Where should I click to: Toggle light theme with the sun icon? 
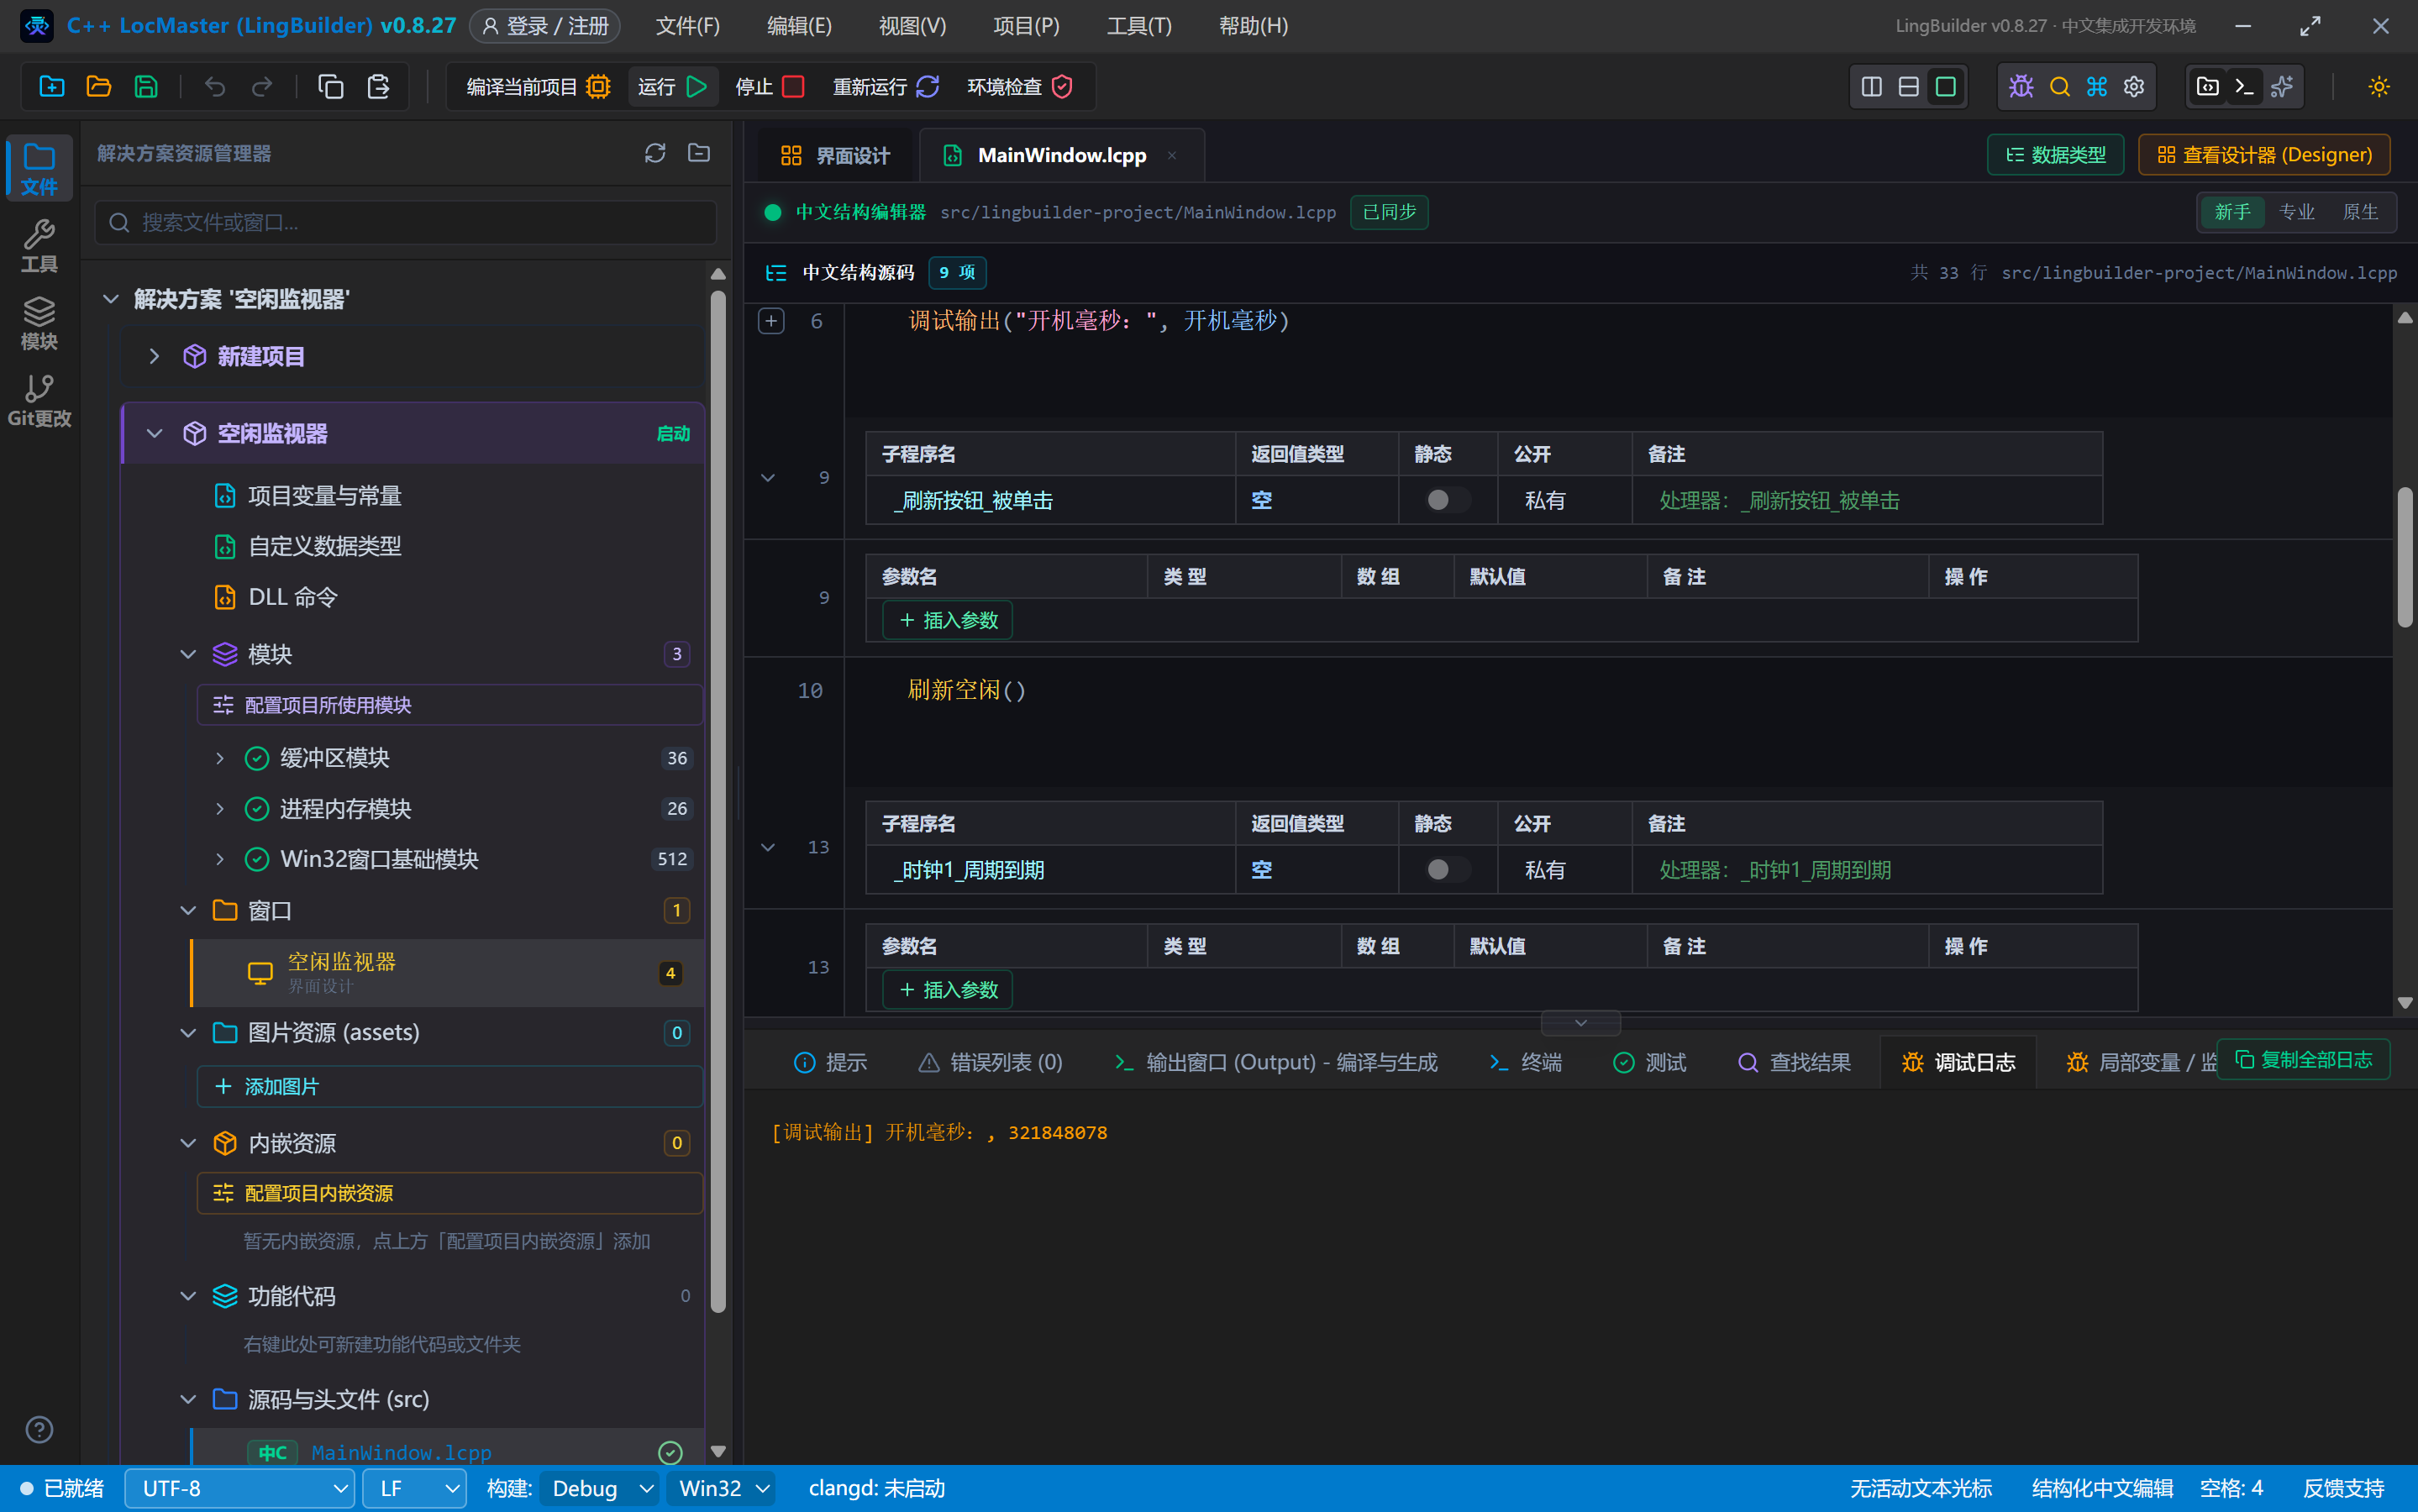(x=2379, y=87)
